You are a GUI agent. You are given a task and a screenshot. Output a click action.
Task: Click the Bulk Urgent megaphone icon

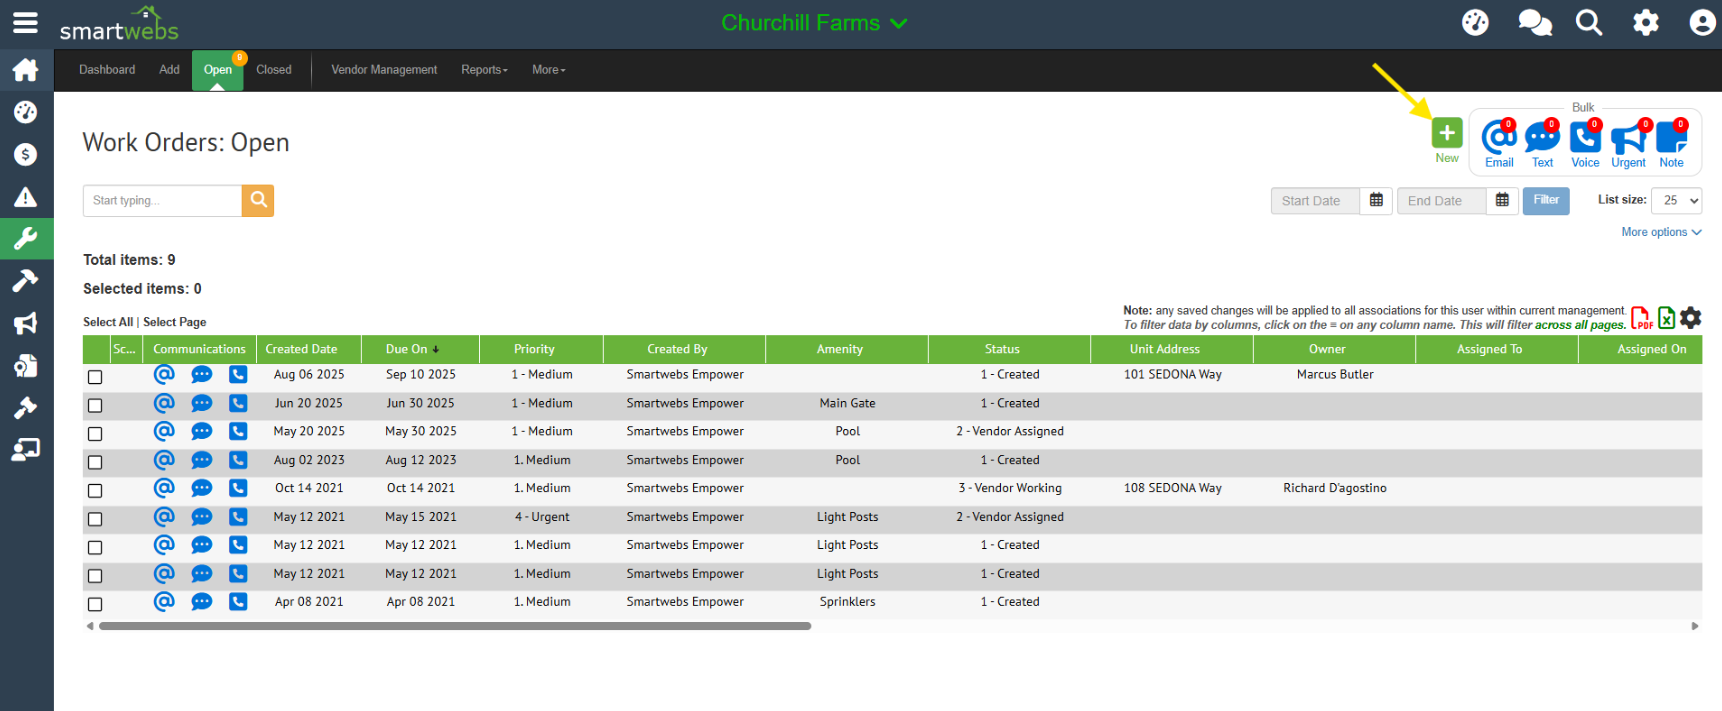1628,137
